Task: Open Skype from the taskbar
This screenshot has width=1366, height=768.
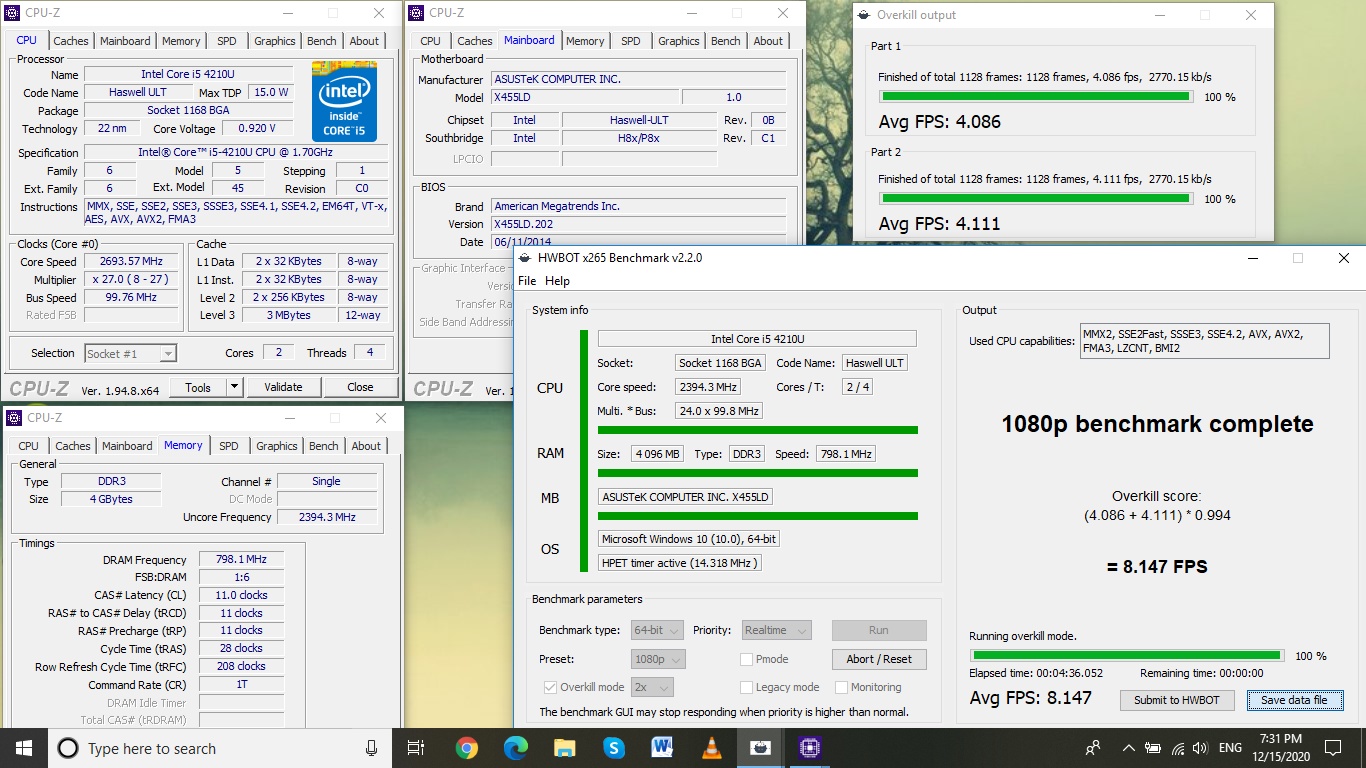Action: [x=613, y=748]
